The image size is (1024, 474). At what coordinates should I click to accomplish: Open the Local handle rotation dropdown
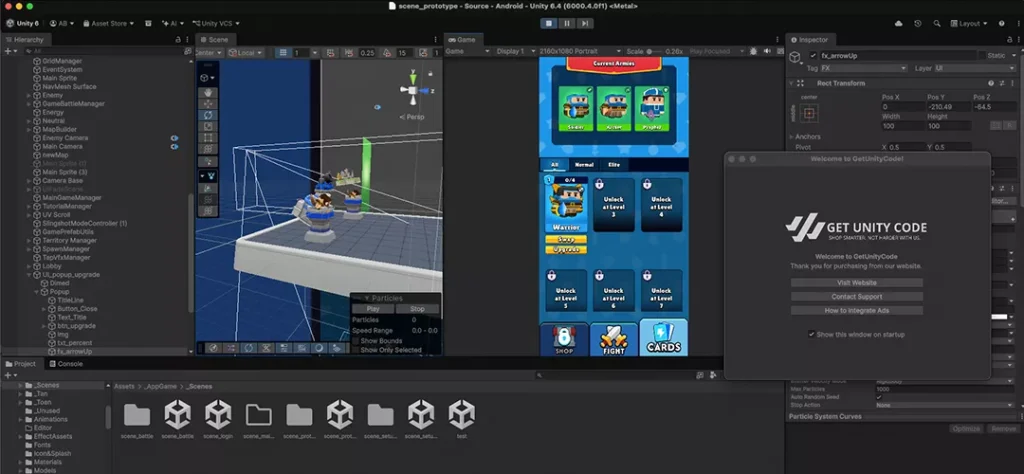point(246,53)
